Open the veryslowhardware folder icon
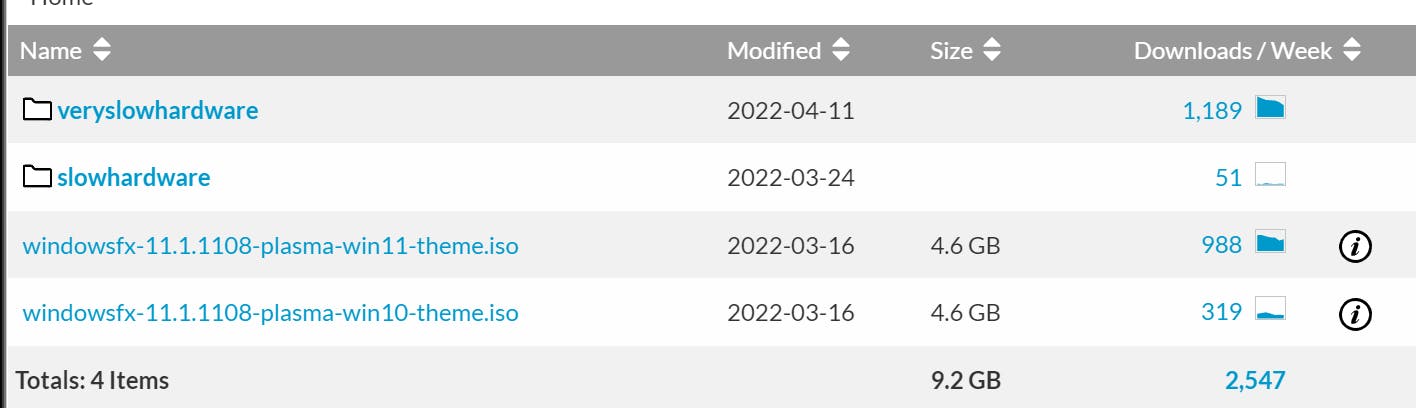 pos(38,110)
